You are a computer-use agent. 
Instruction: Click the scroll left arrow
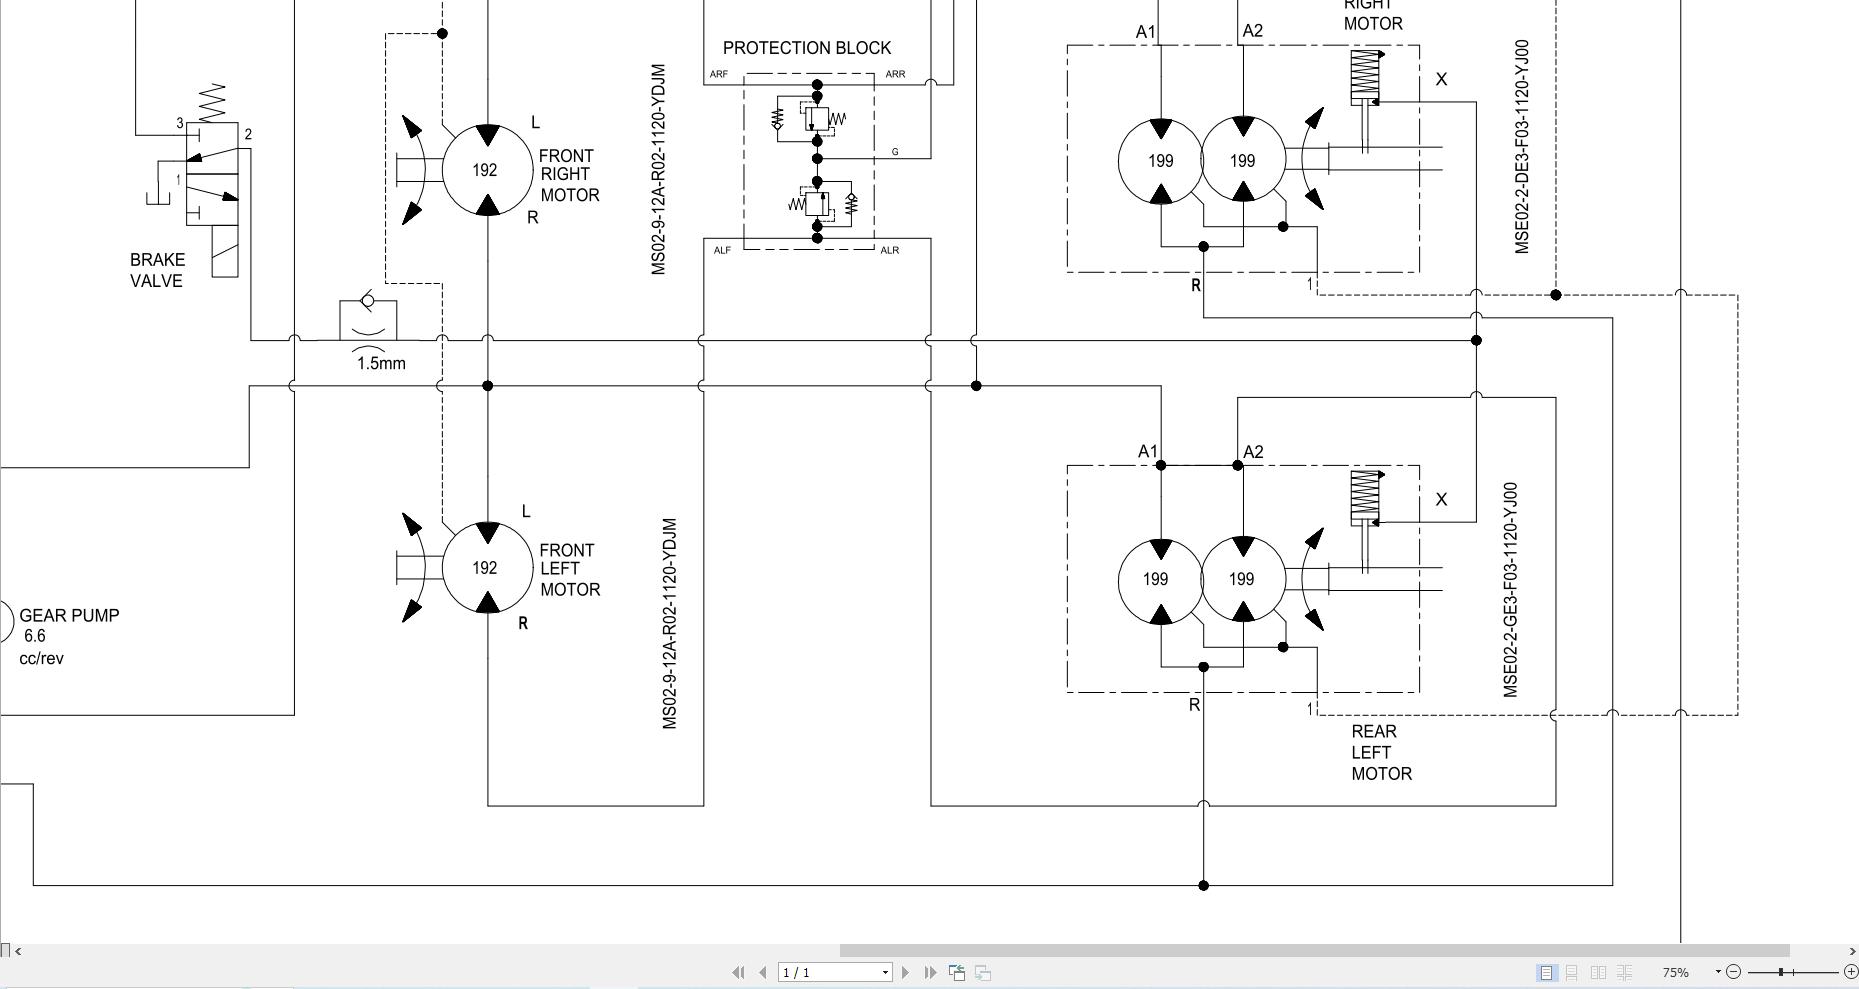point(18,951)
